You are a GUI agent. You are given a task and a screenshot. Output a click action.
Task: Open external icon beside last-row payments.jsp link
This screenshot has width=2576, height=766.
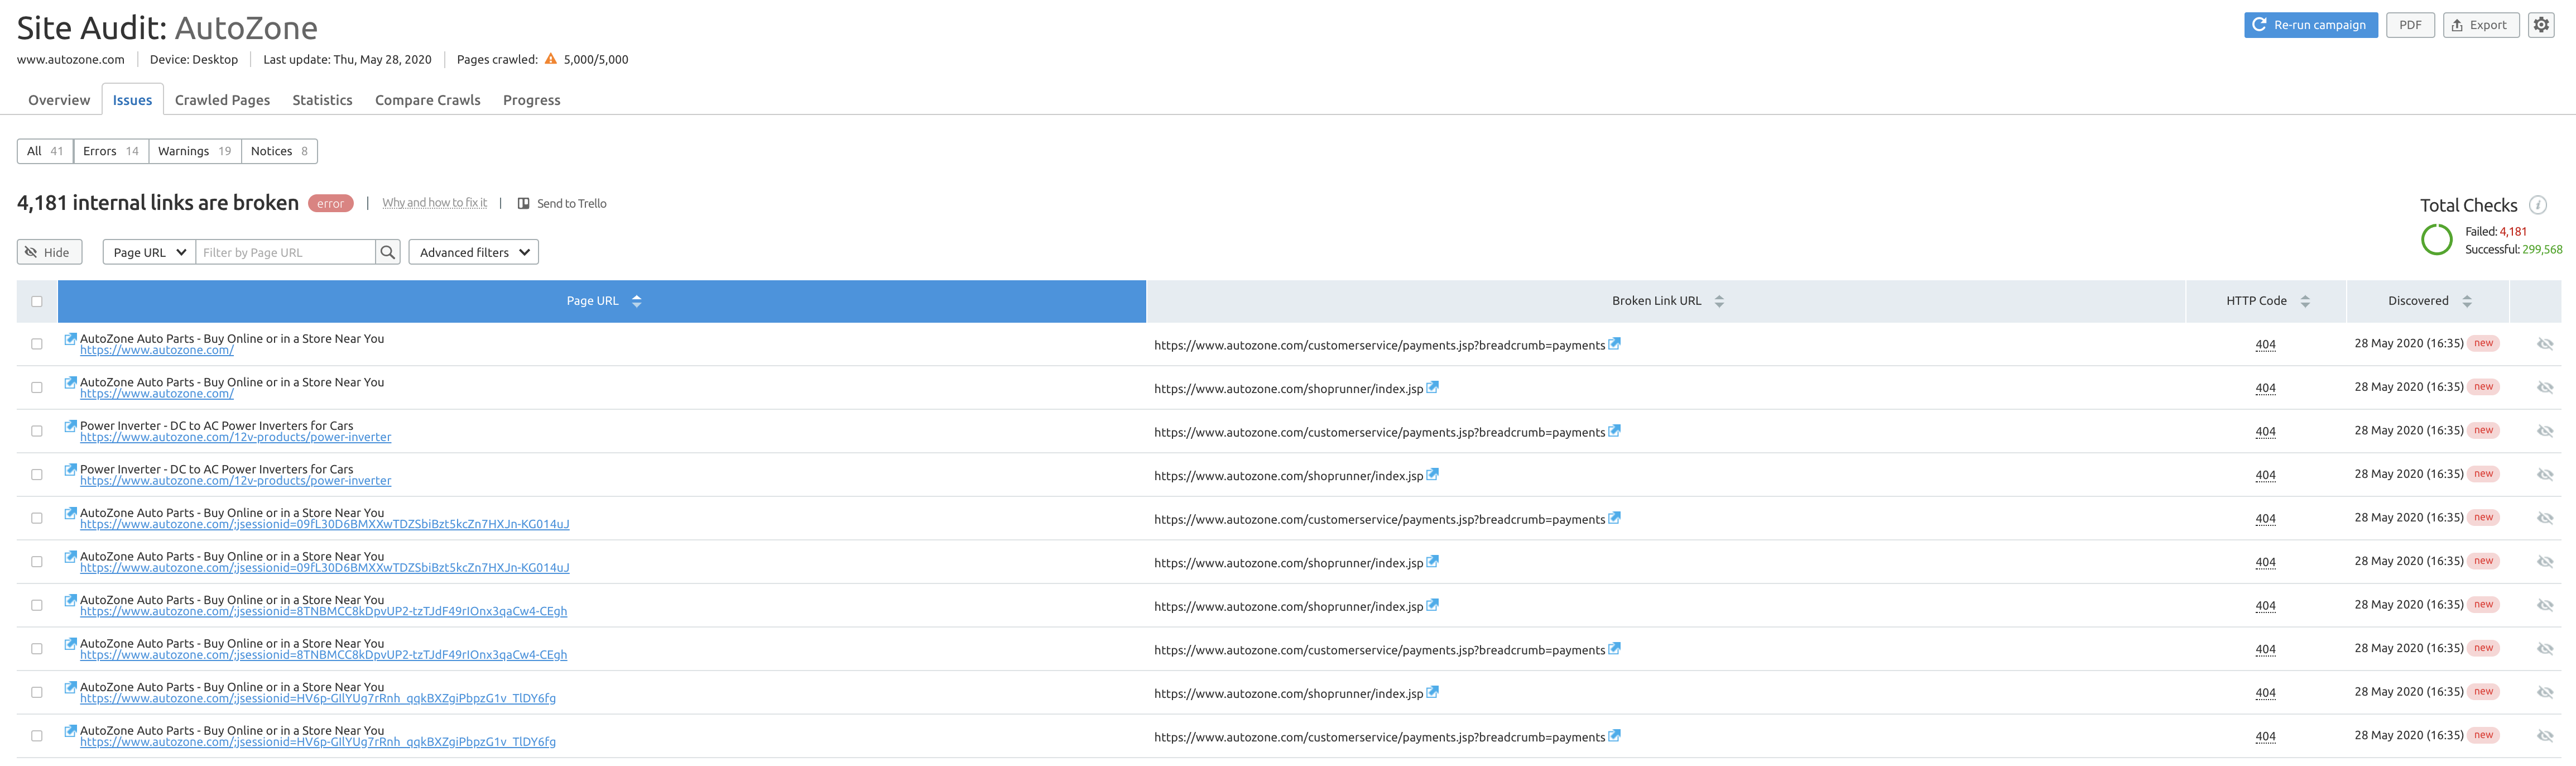point(1614,736)
